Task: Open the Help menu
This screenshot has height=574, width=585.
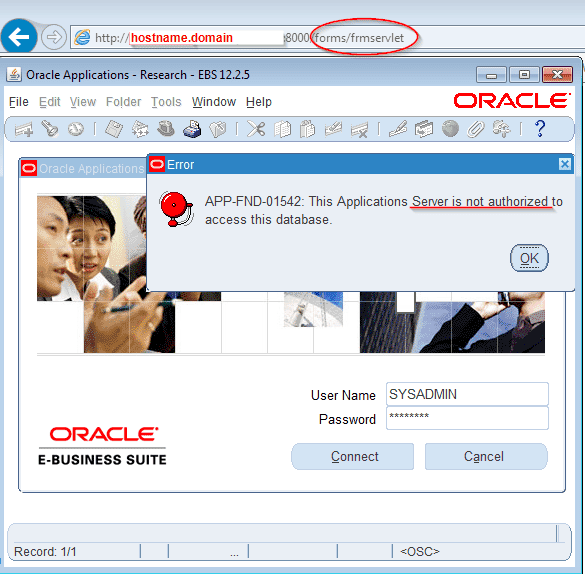Action: click(x=259, y=102)
